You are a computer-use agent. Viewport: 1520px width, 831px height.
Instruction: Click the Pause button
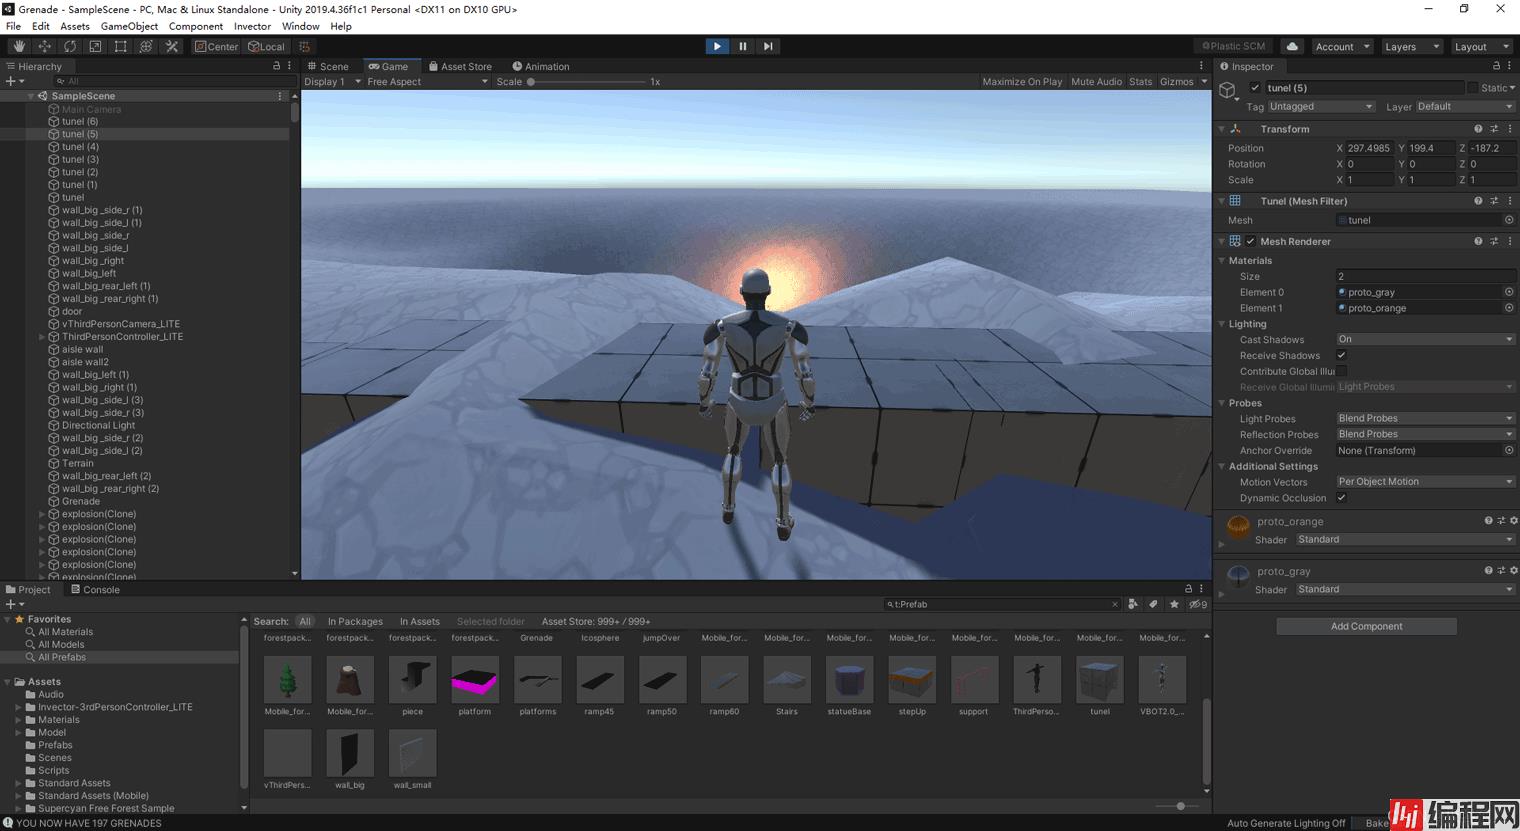pos(743,46)
